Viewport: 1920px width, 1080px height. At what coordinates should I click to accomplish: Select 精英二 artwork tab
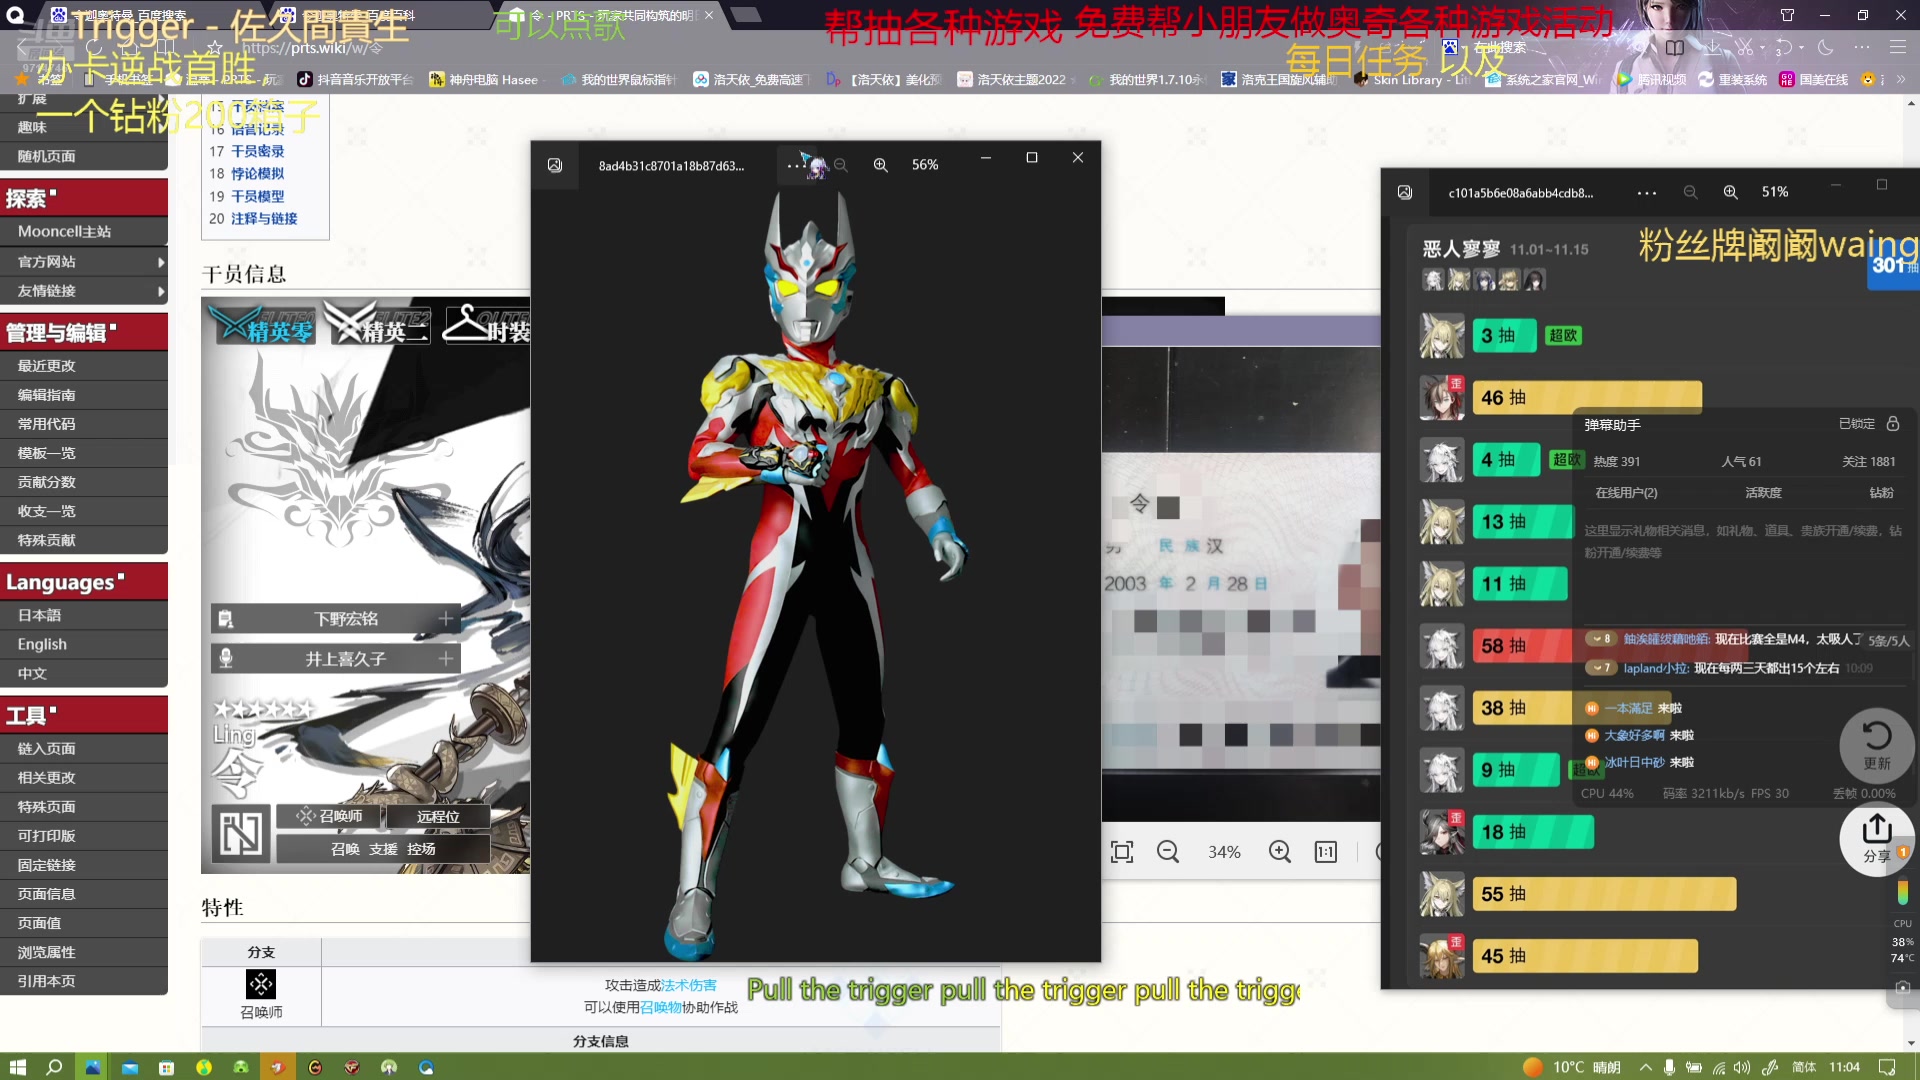tap(377, 324)
